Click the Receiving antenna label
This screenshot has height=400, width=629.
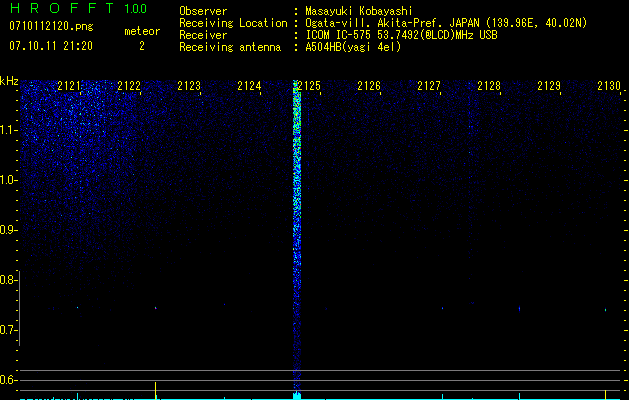[230, 47]
